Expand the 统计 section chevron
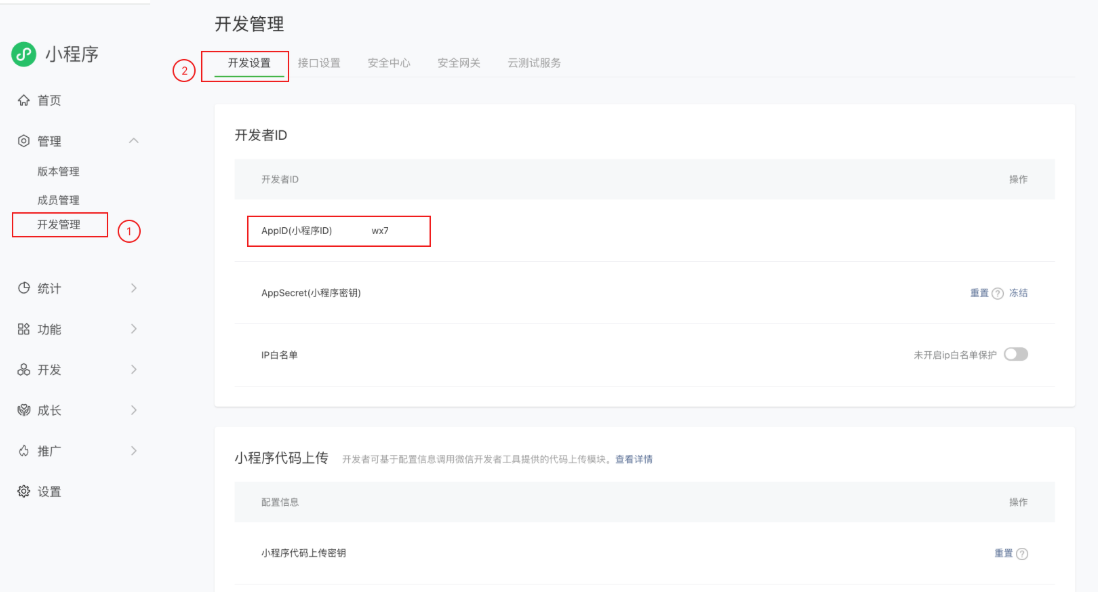 click(x=134, y=288)
